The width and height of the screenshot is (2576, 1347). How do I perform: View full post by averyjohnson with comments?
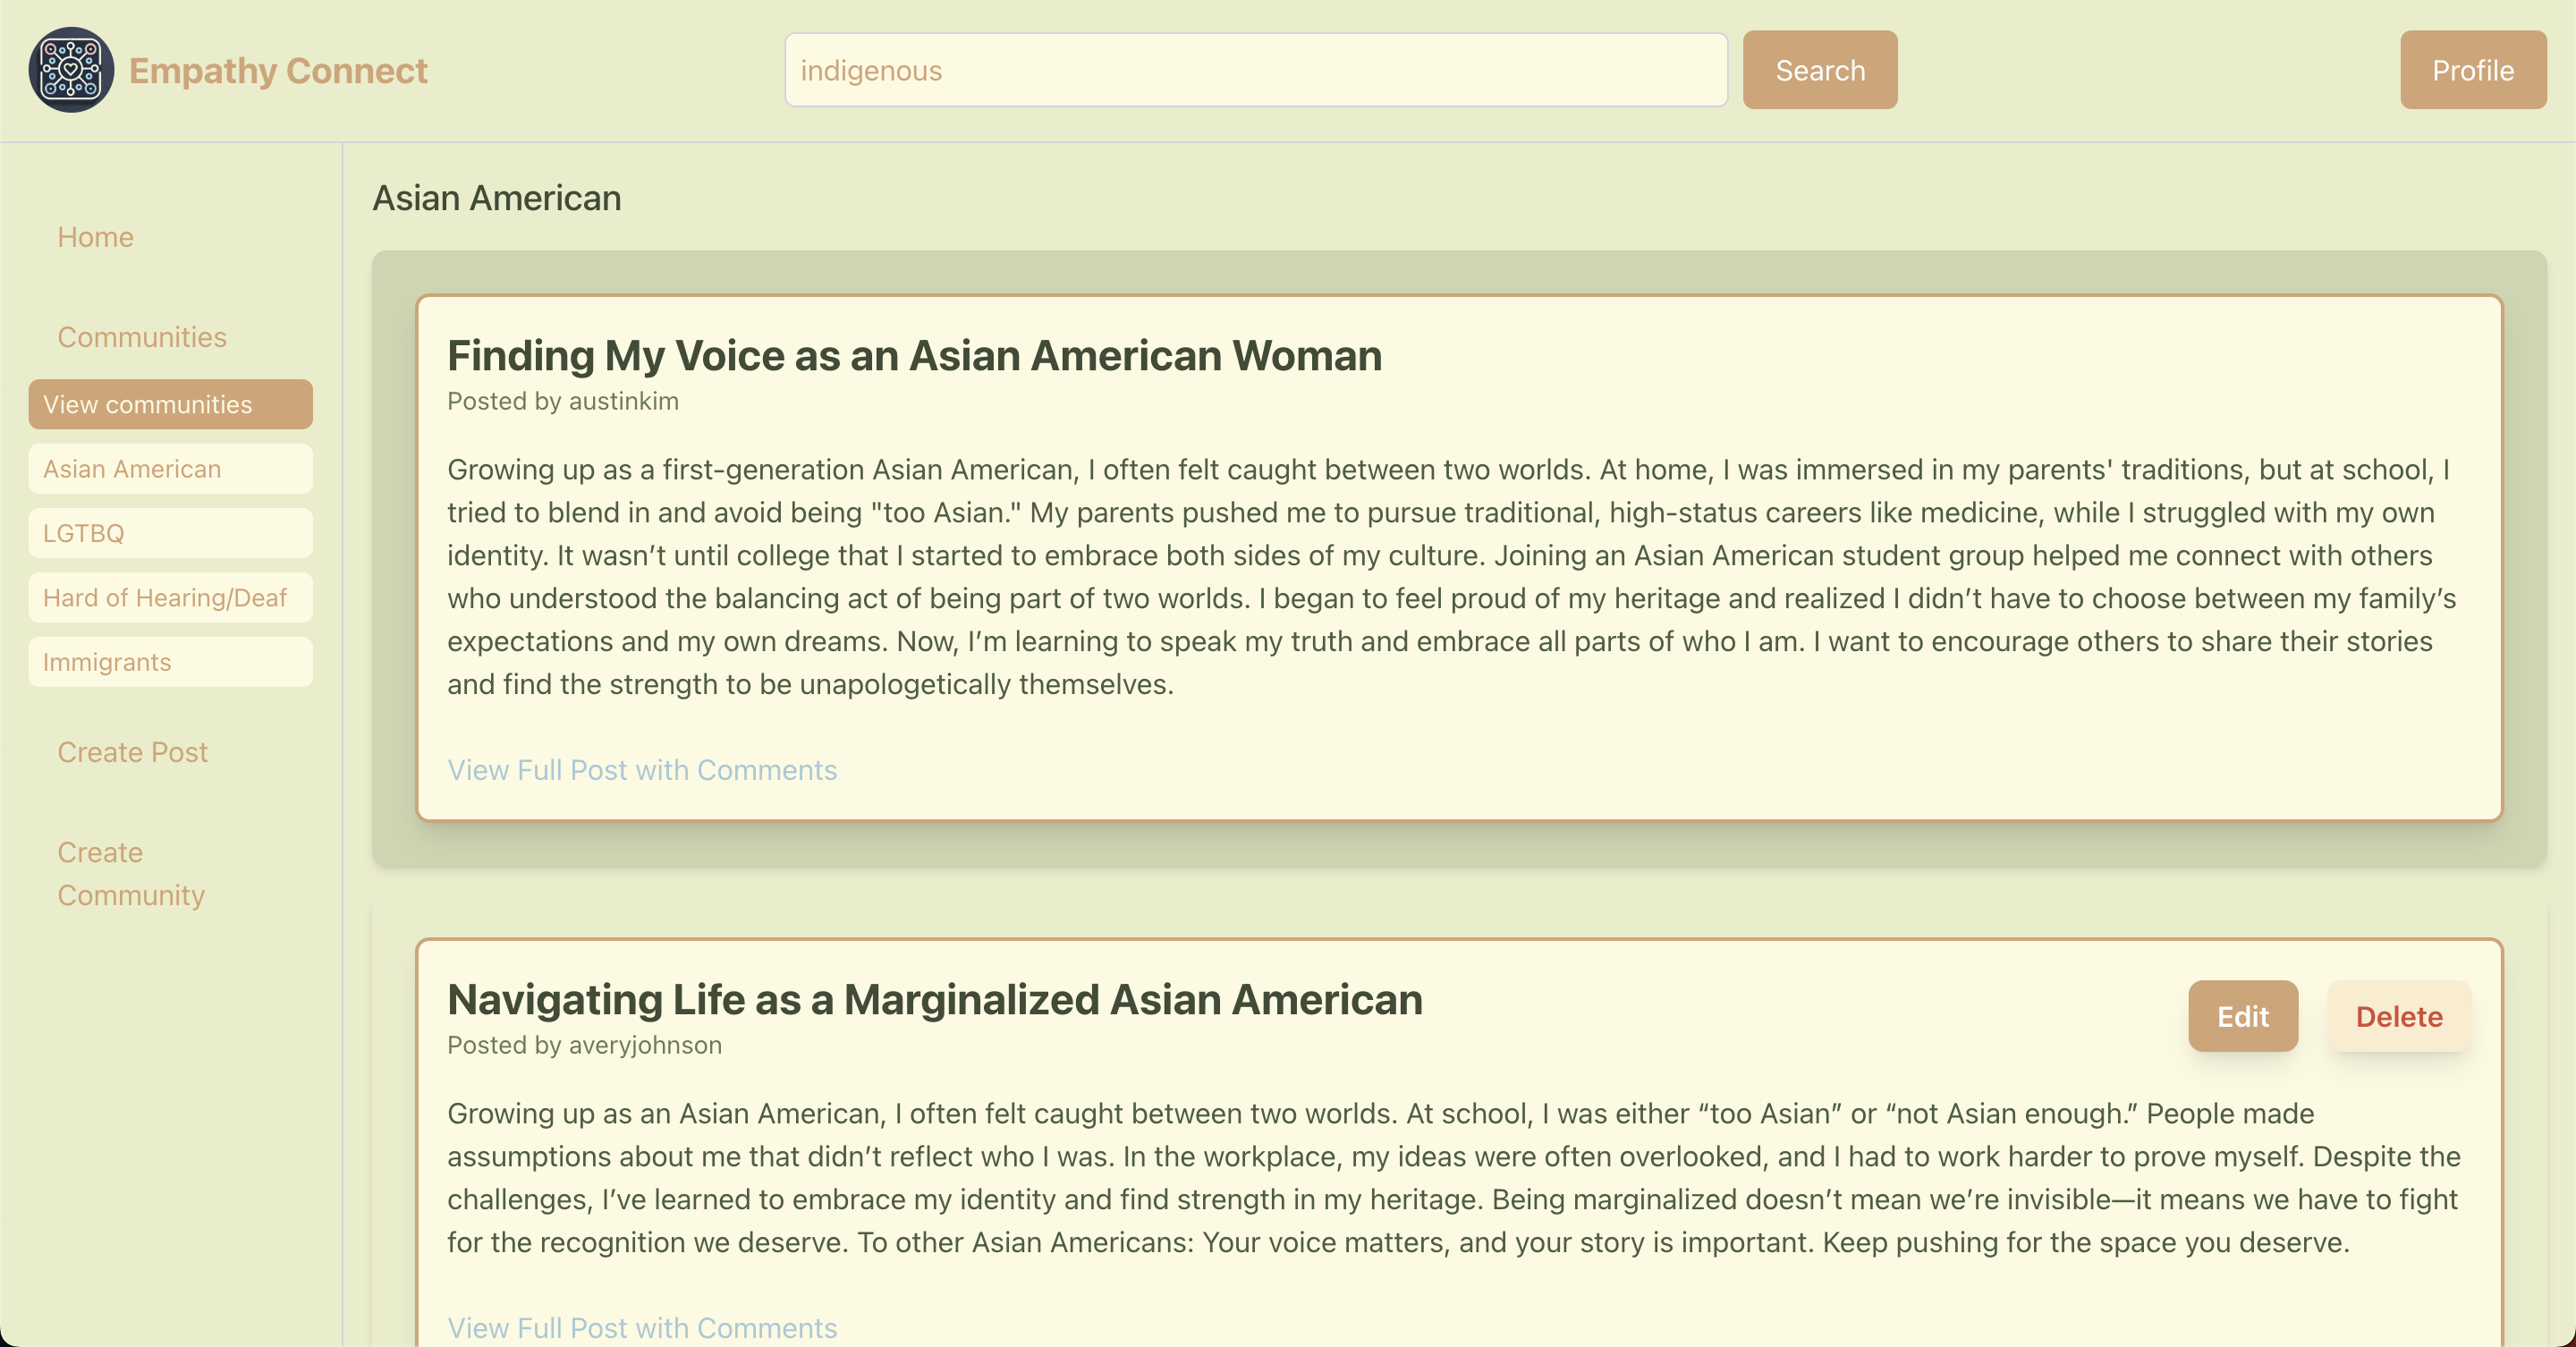pos(642,1327)
